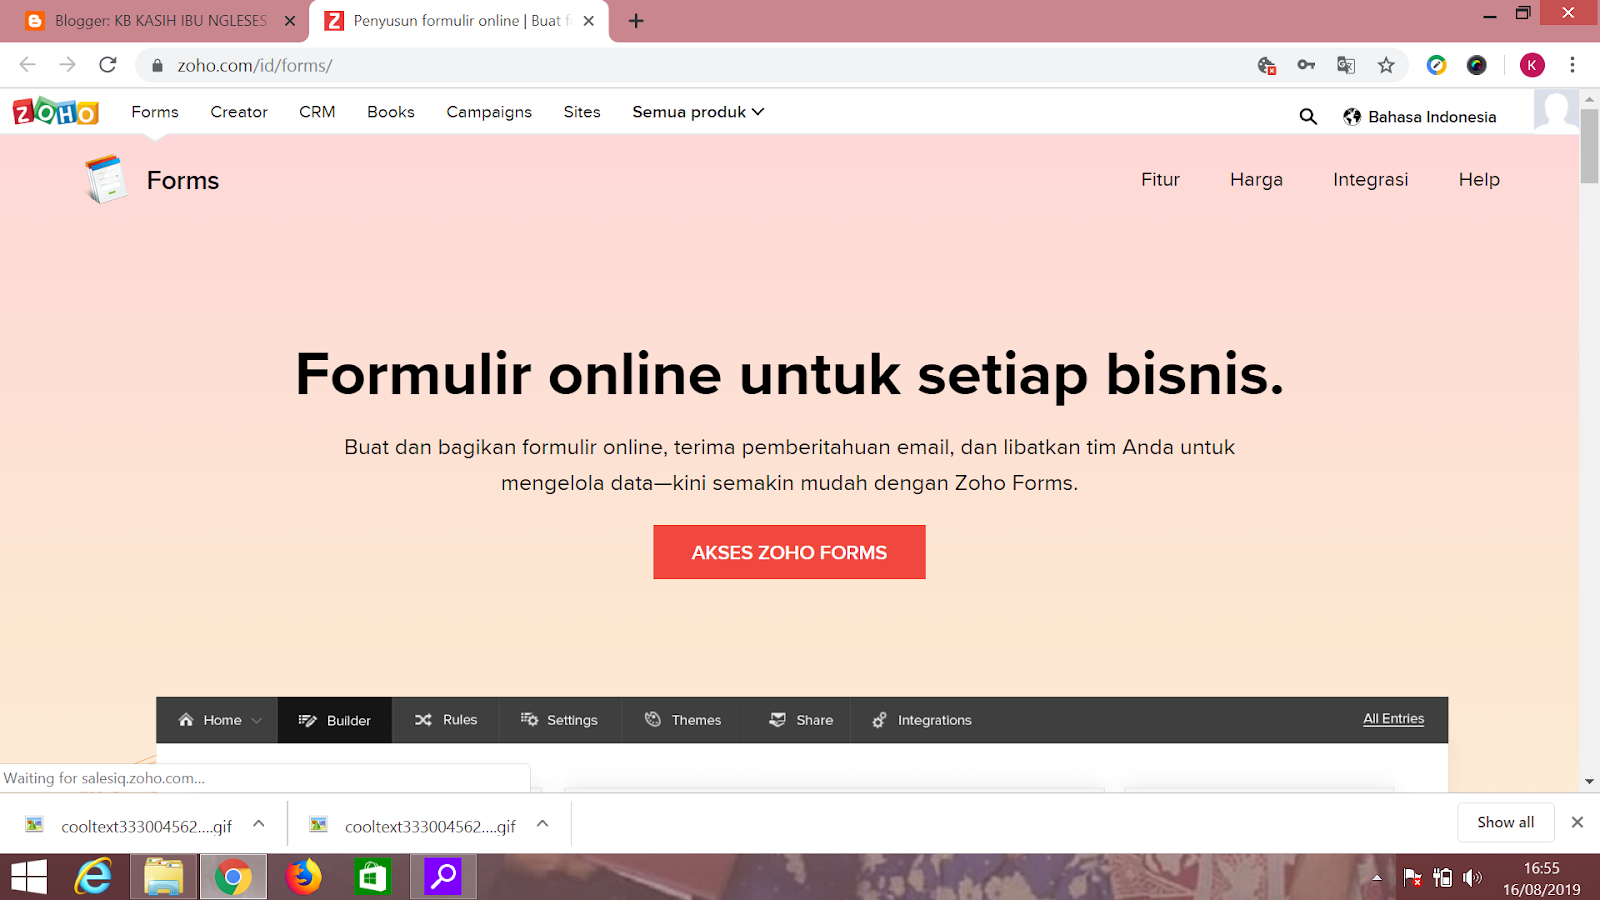Select the Themes tab

(x=682, y=720)
